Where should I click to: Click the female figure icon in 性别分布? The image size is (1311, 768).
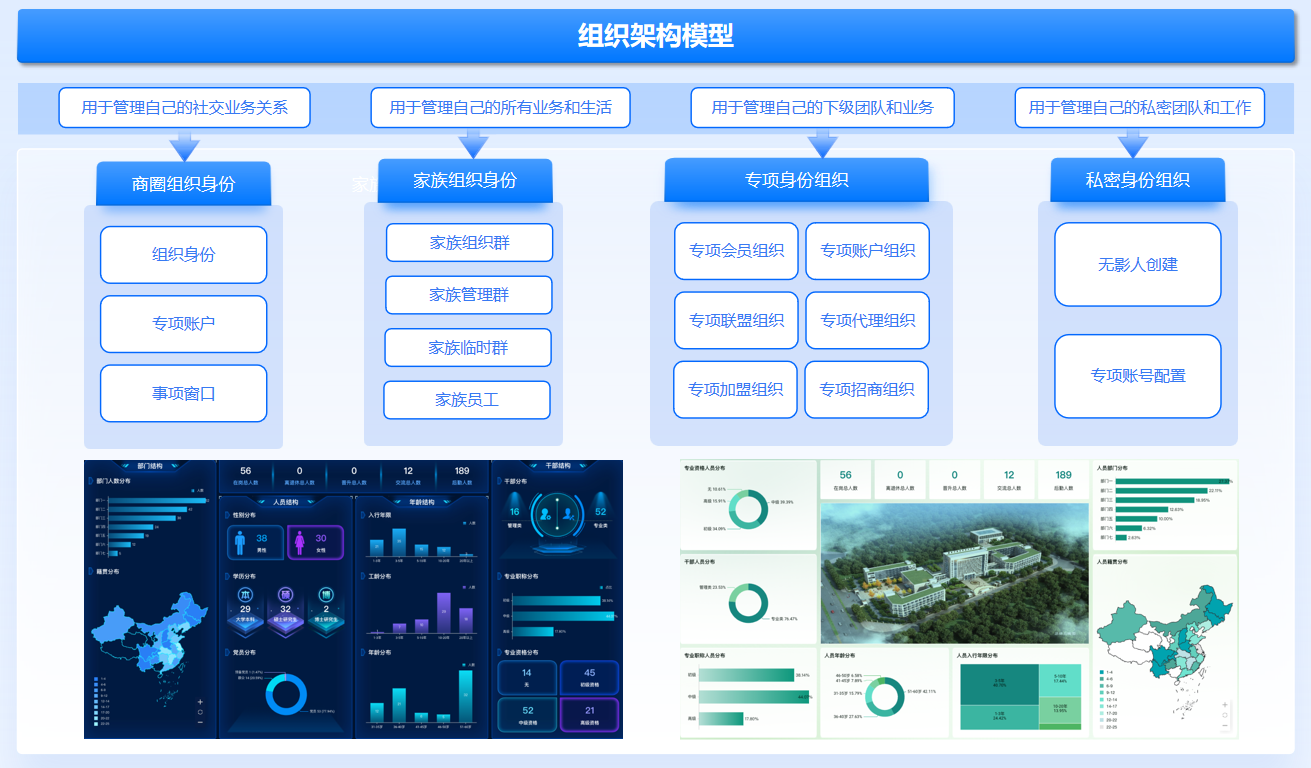(299, 543)
